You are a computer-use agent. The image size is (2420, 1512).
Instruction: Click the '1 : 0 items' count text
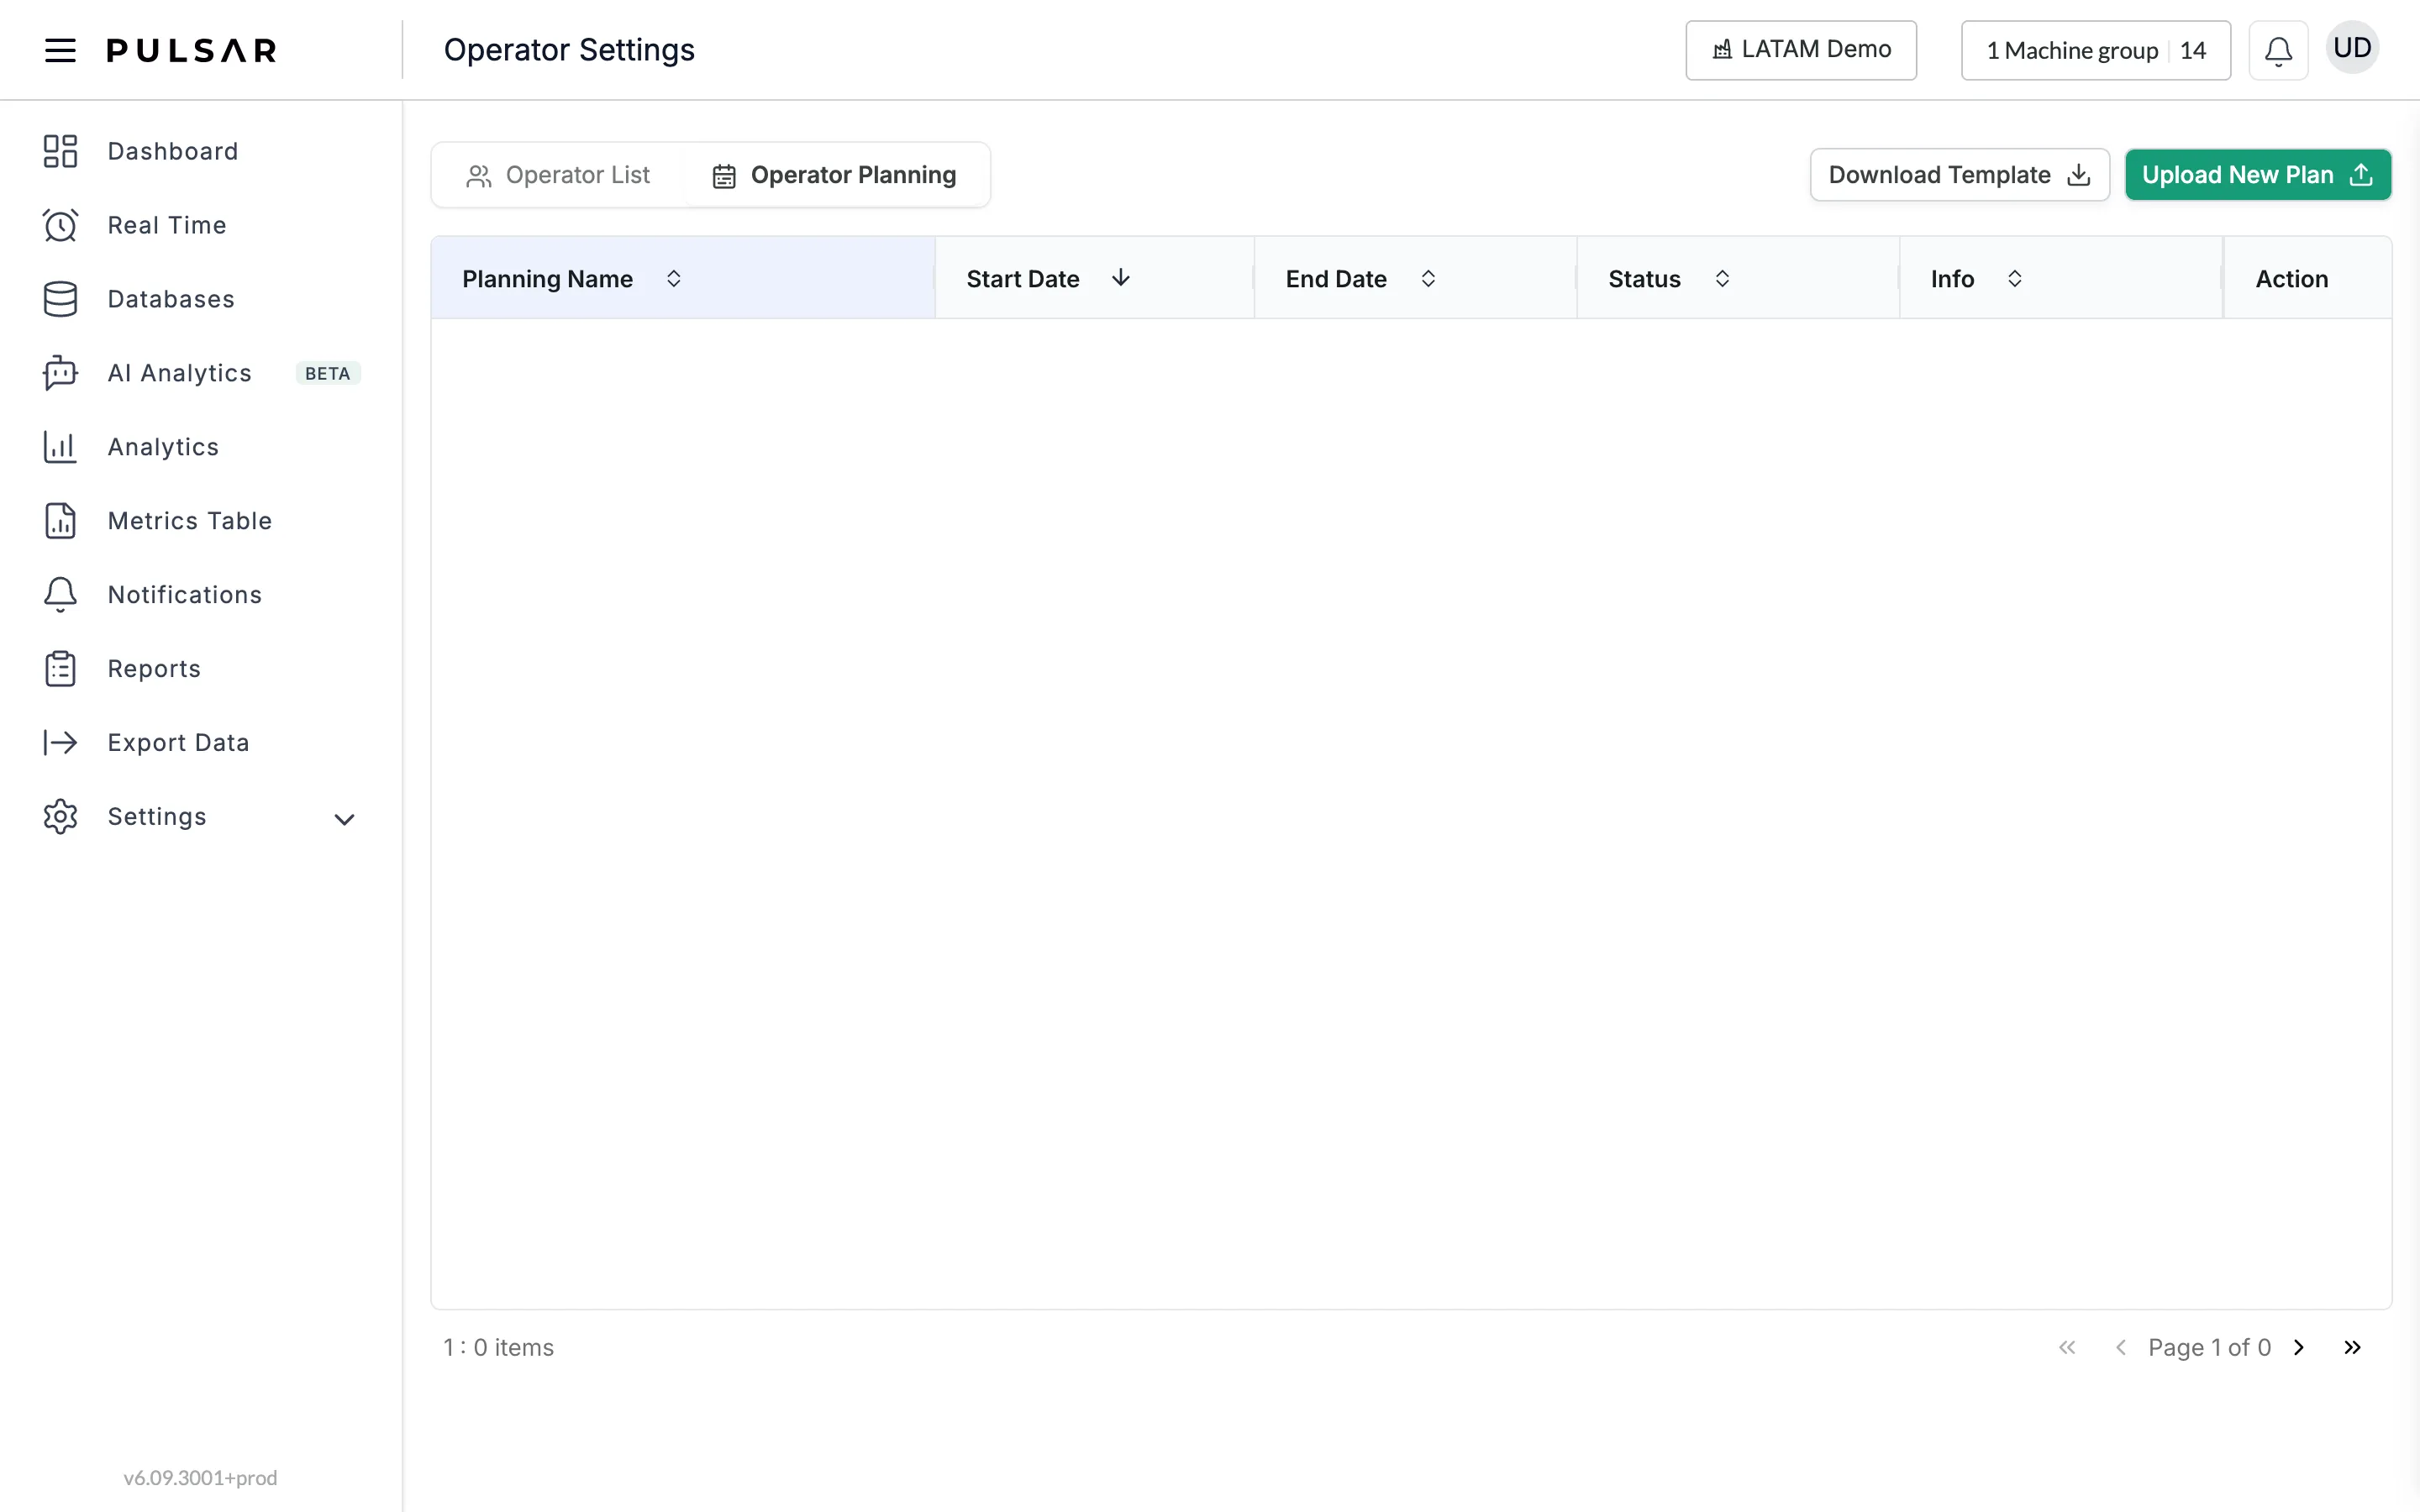coord(498,1348)
